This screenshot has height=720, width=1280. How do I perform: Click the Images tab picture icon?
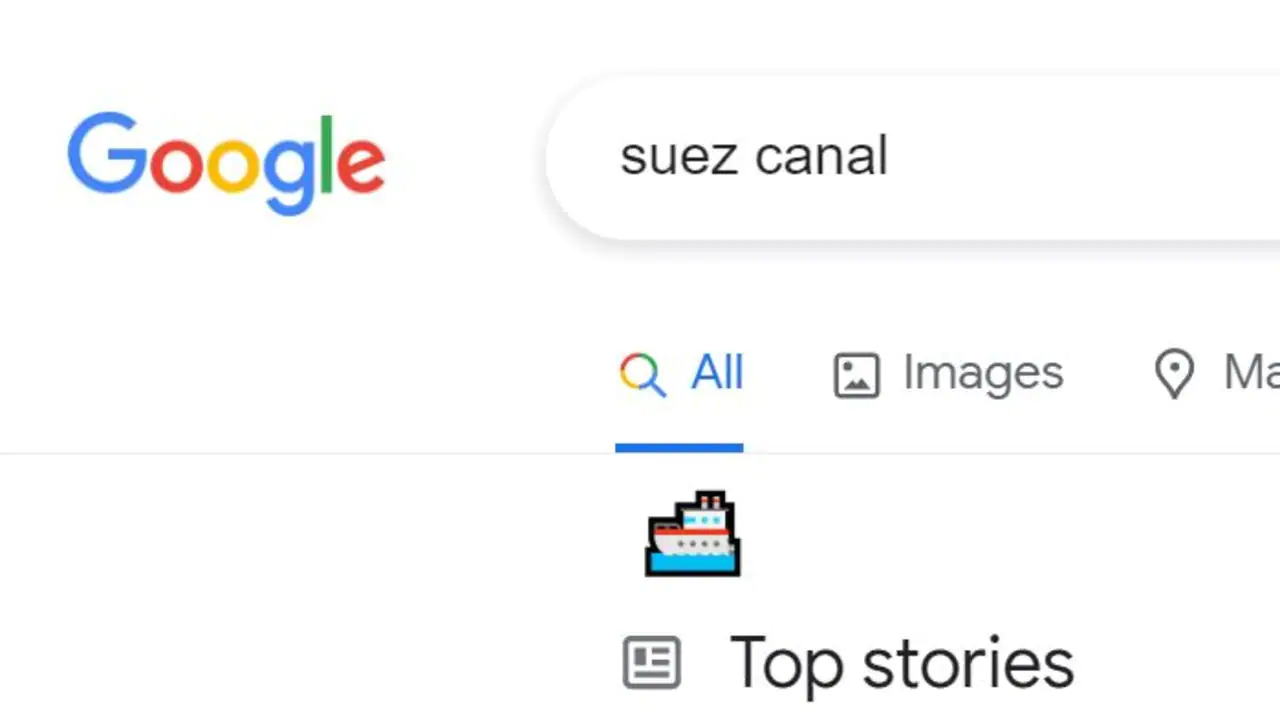856,373
